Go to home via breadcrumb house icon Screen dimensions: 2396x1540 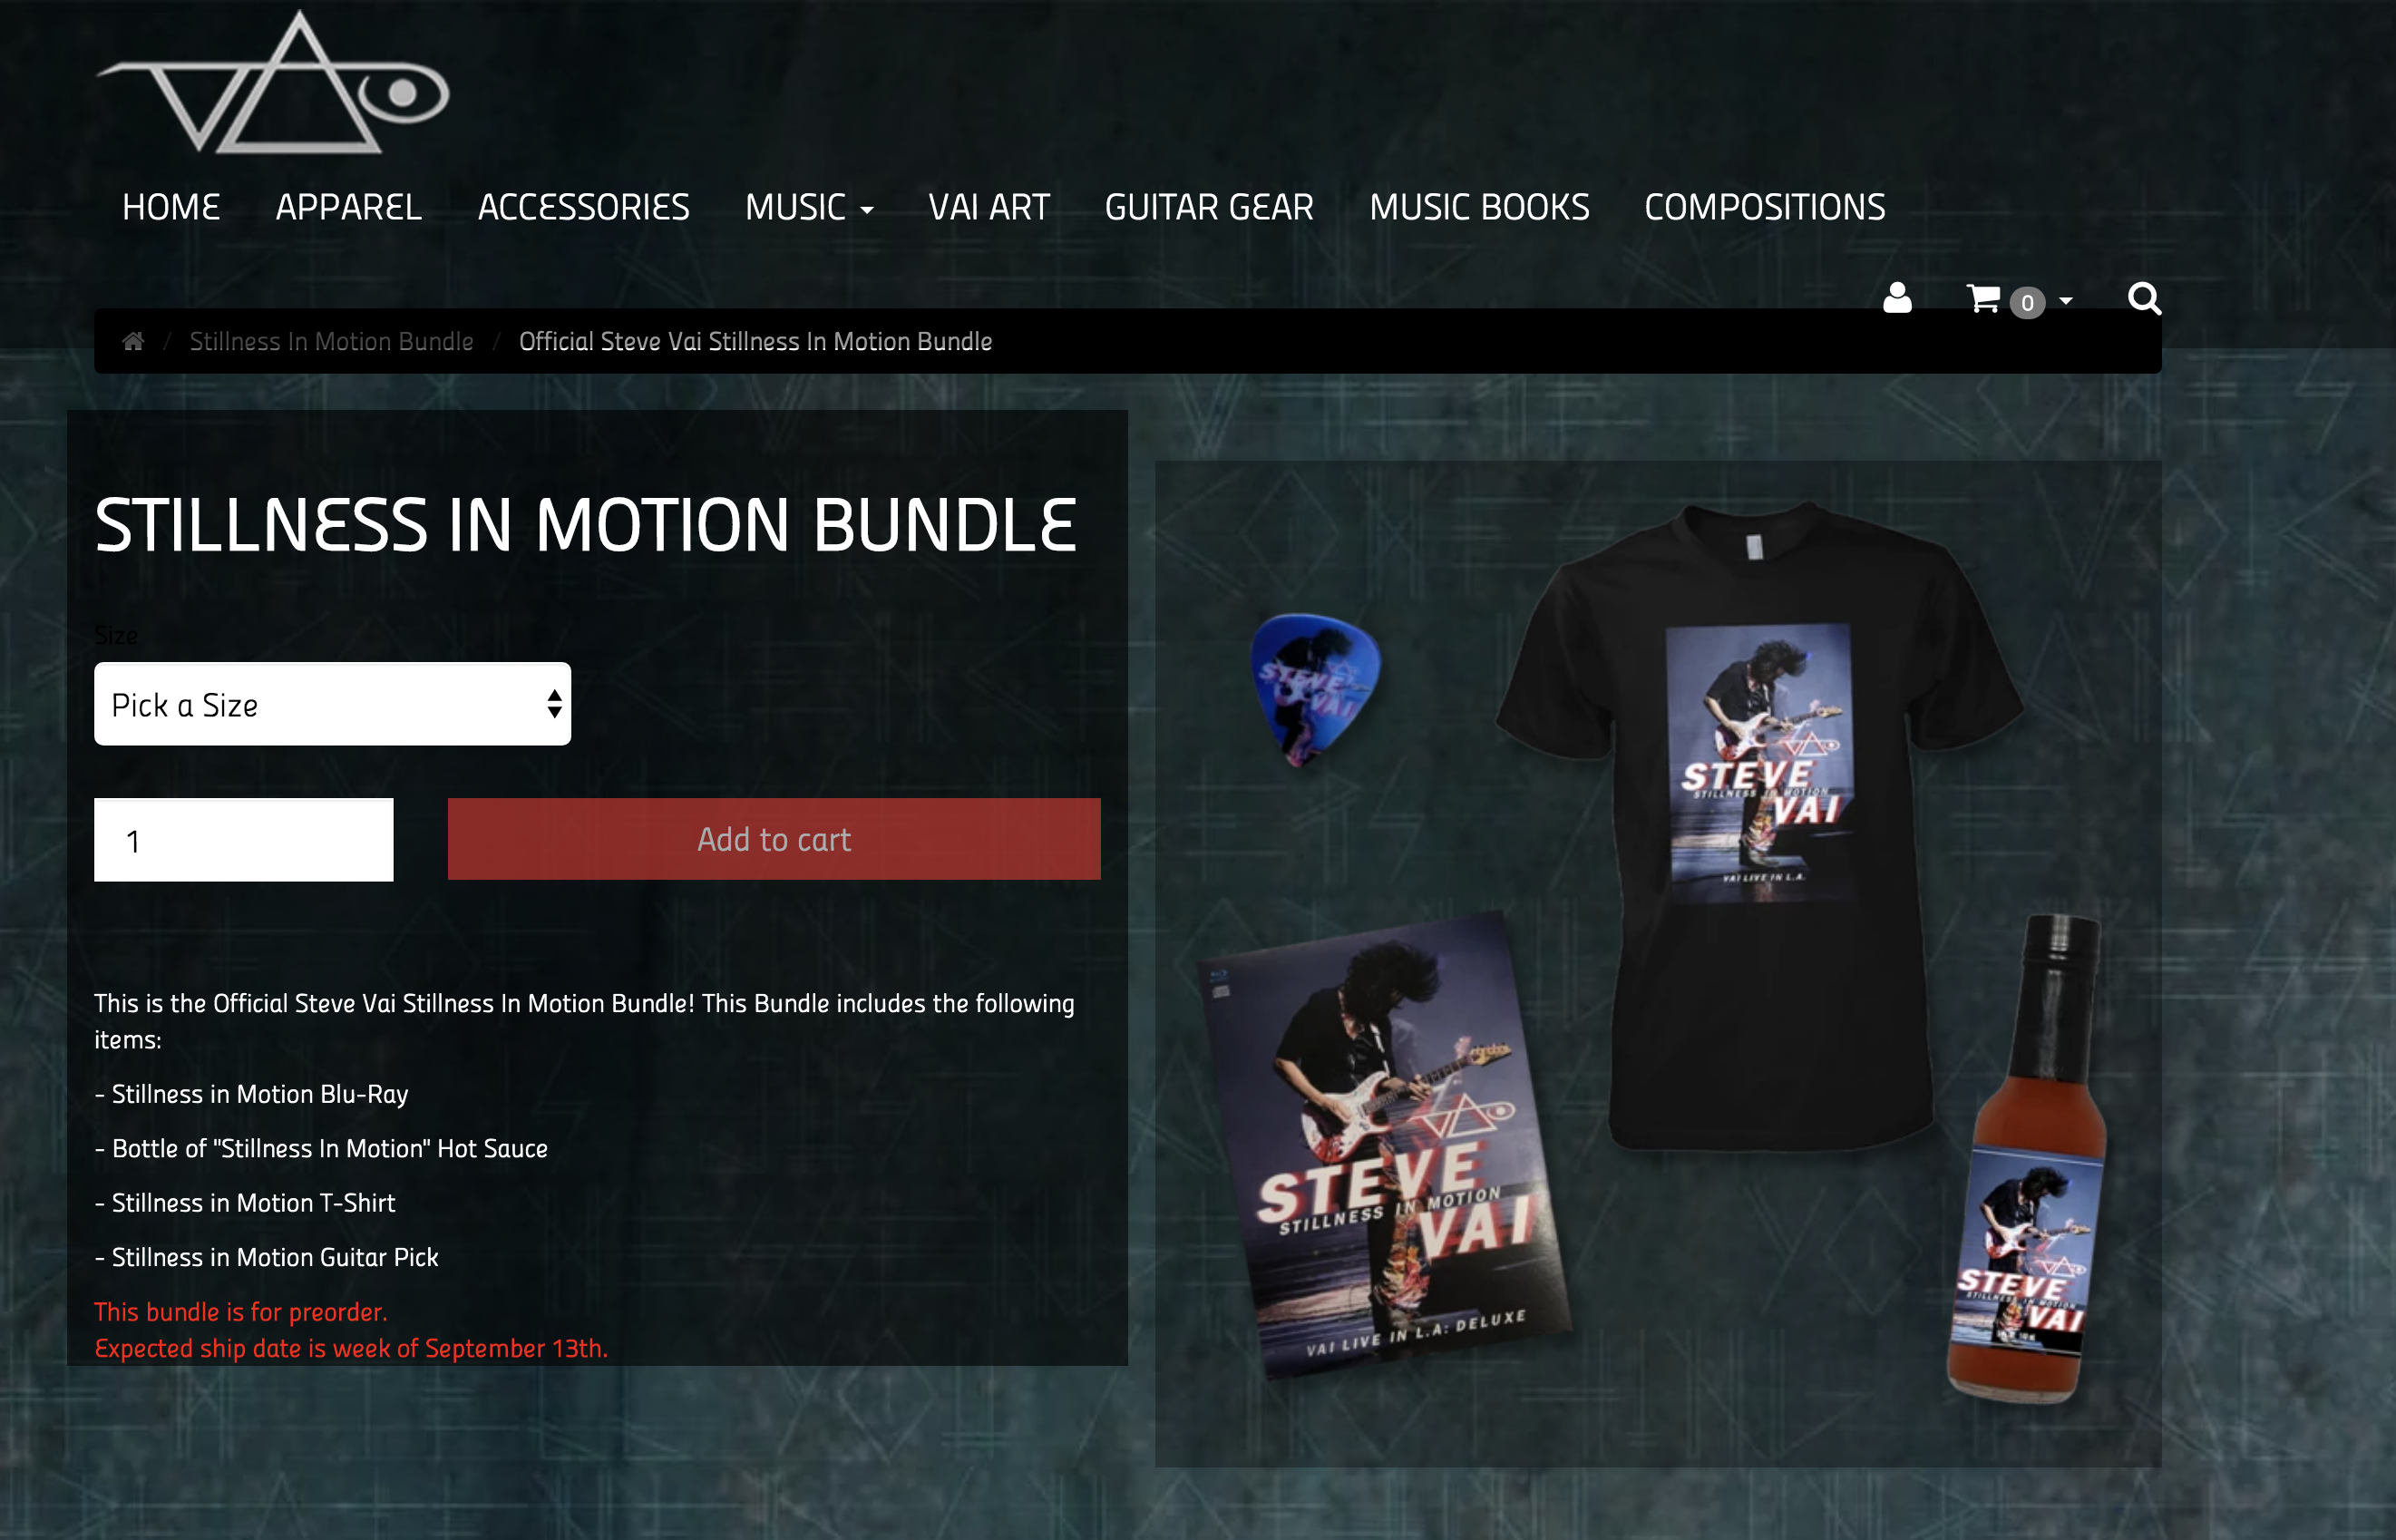coord(133,342)
